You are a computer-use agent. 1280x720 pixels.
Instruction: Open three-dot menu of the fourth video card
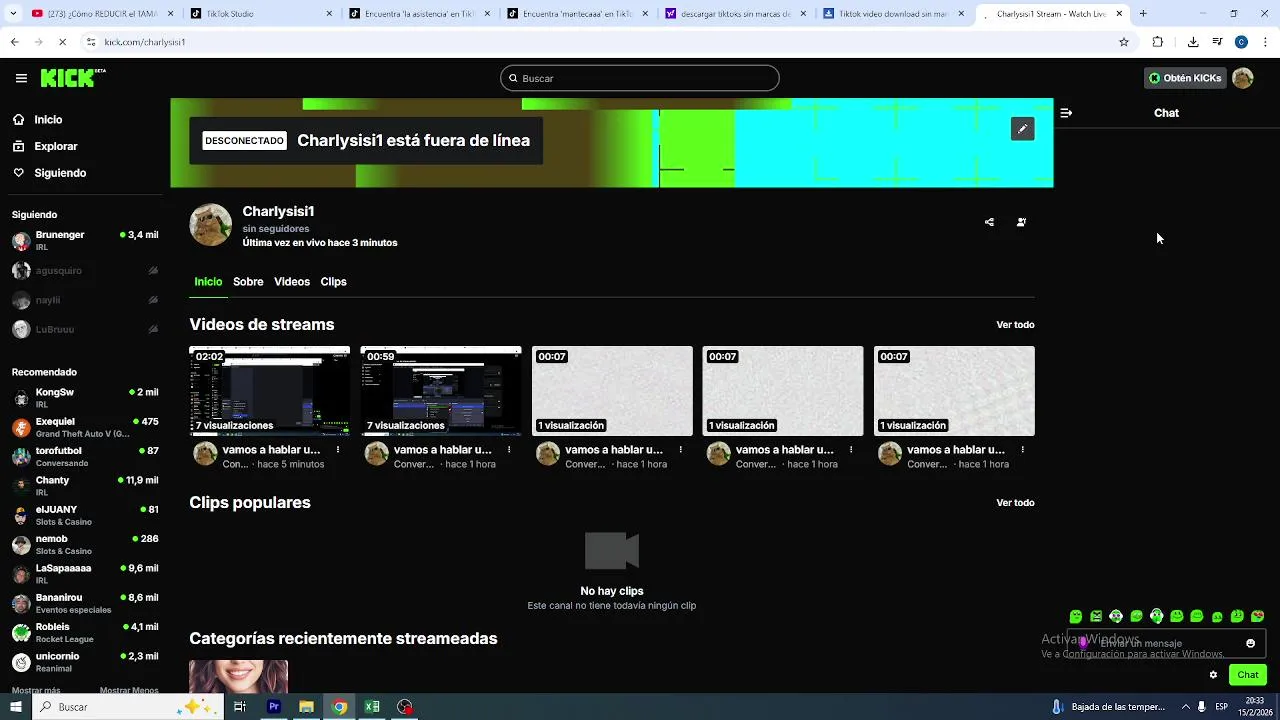851,450
